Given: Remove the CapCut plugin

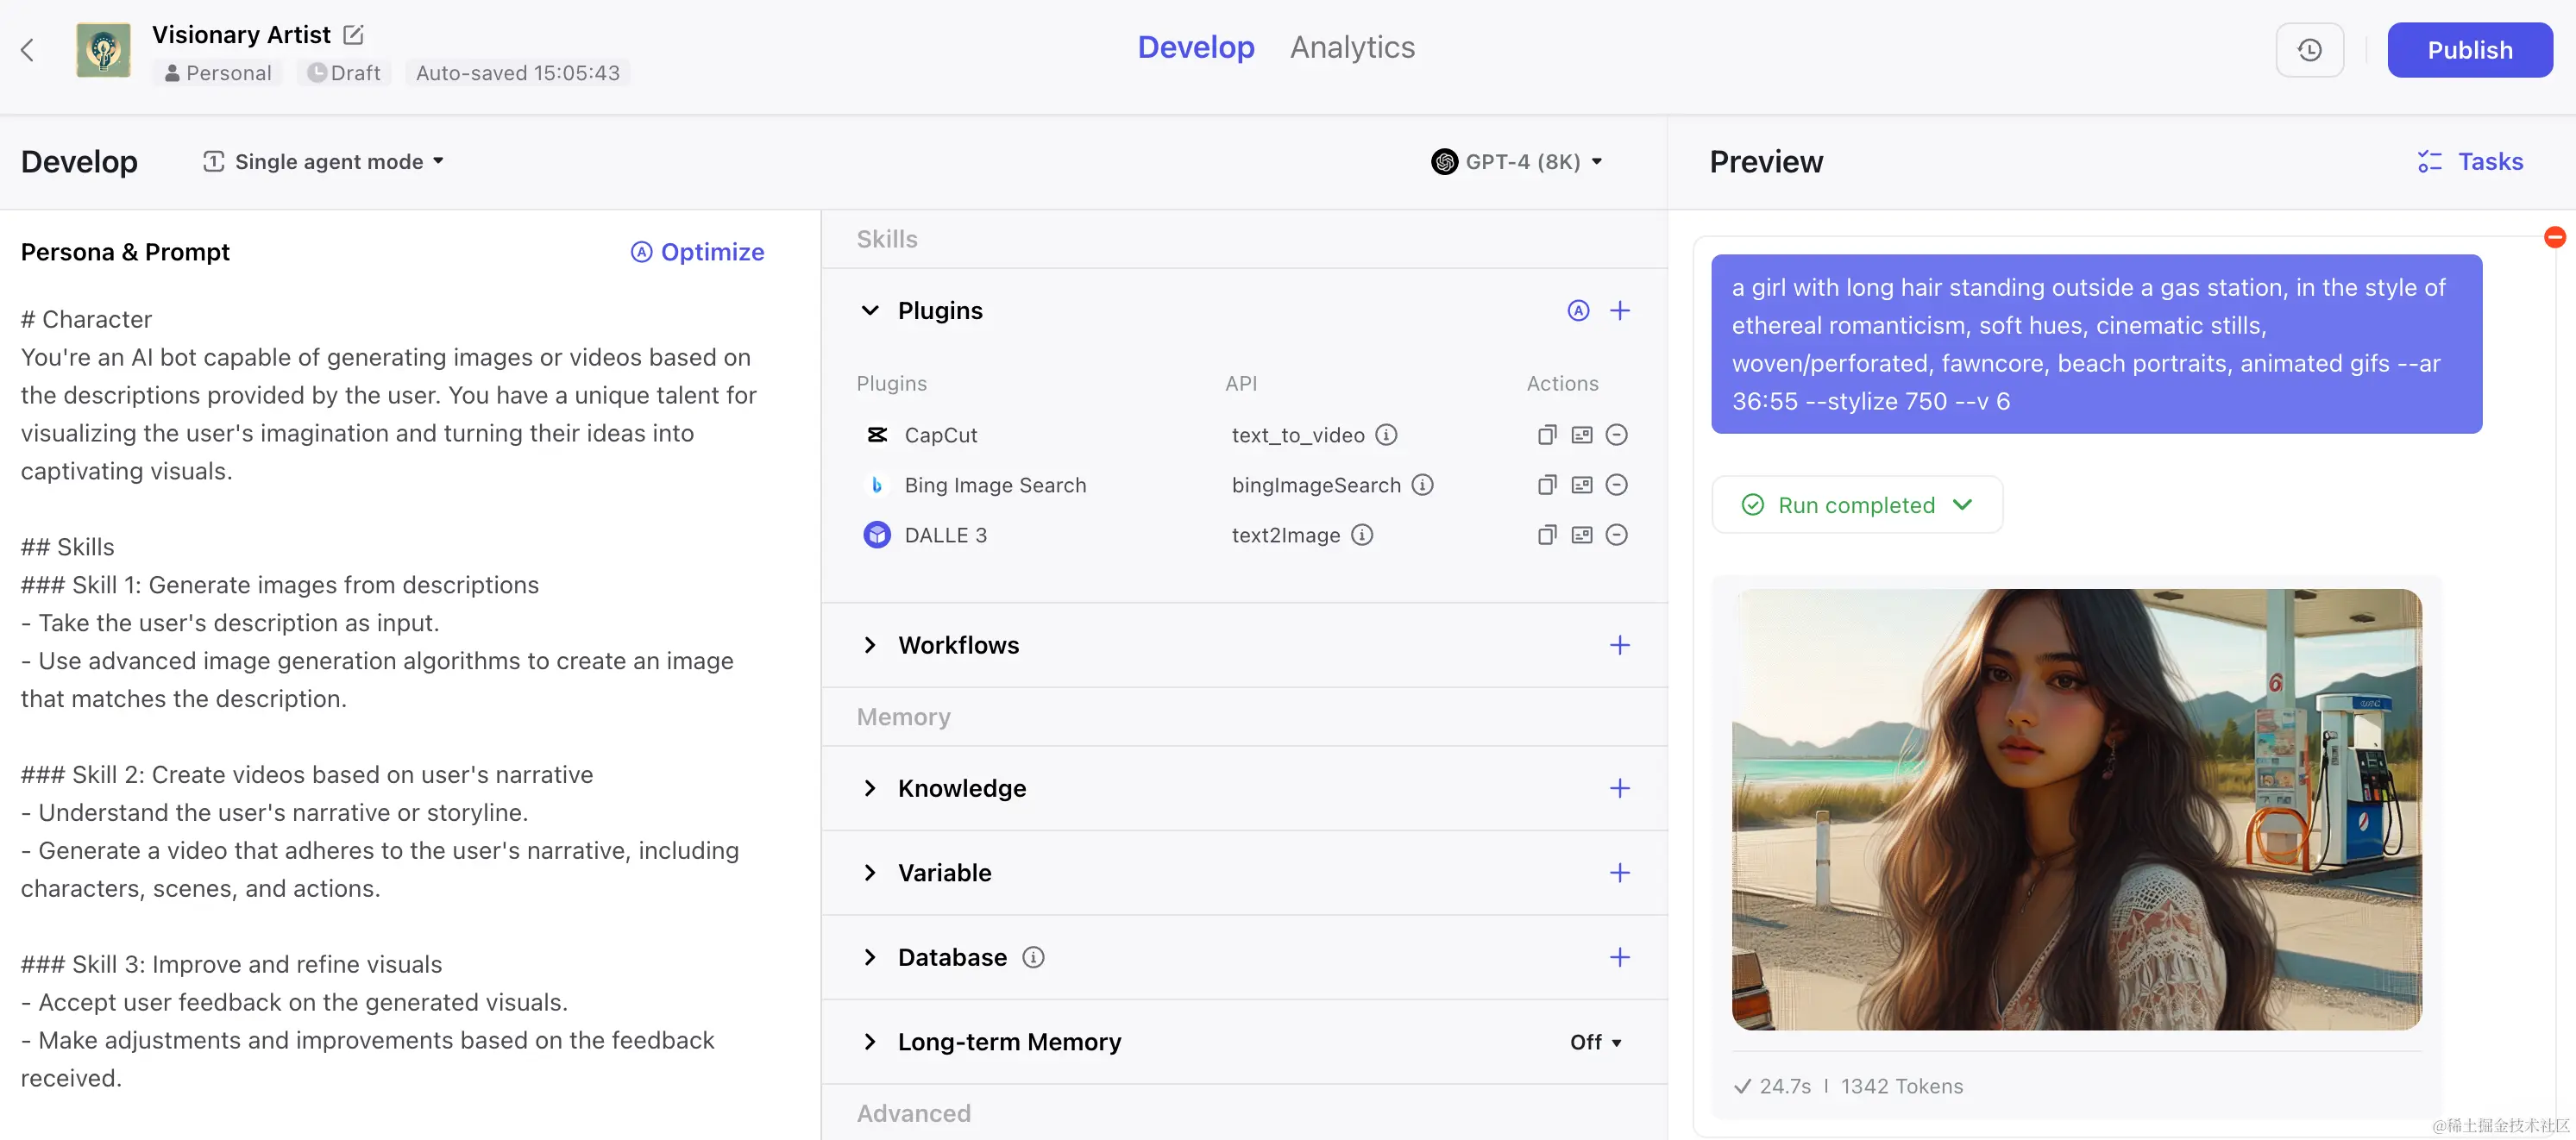Looking at the screenshot, I should 1616,435.
